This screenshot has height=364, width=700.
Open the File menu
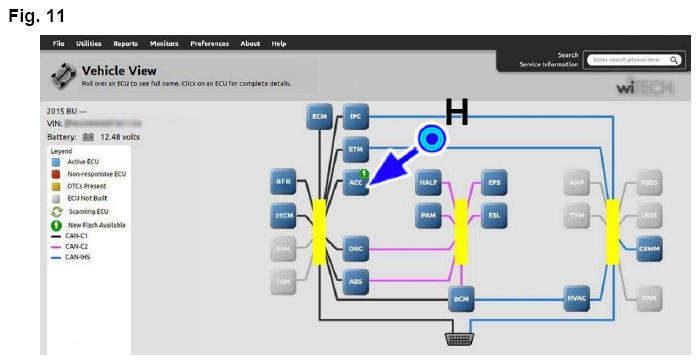pyautogui.click(x=58, y=43)
